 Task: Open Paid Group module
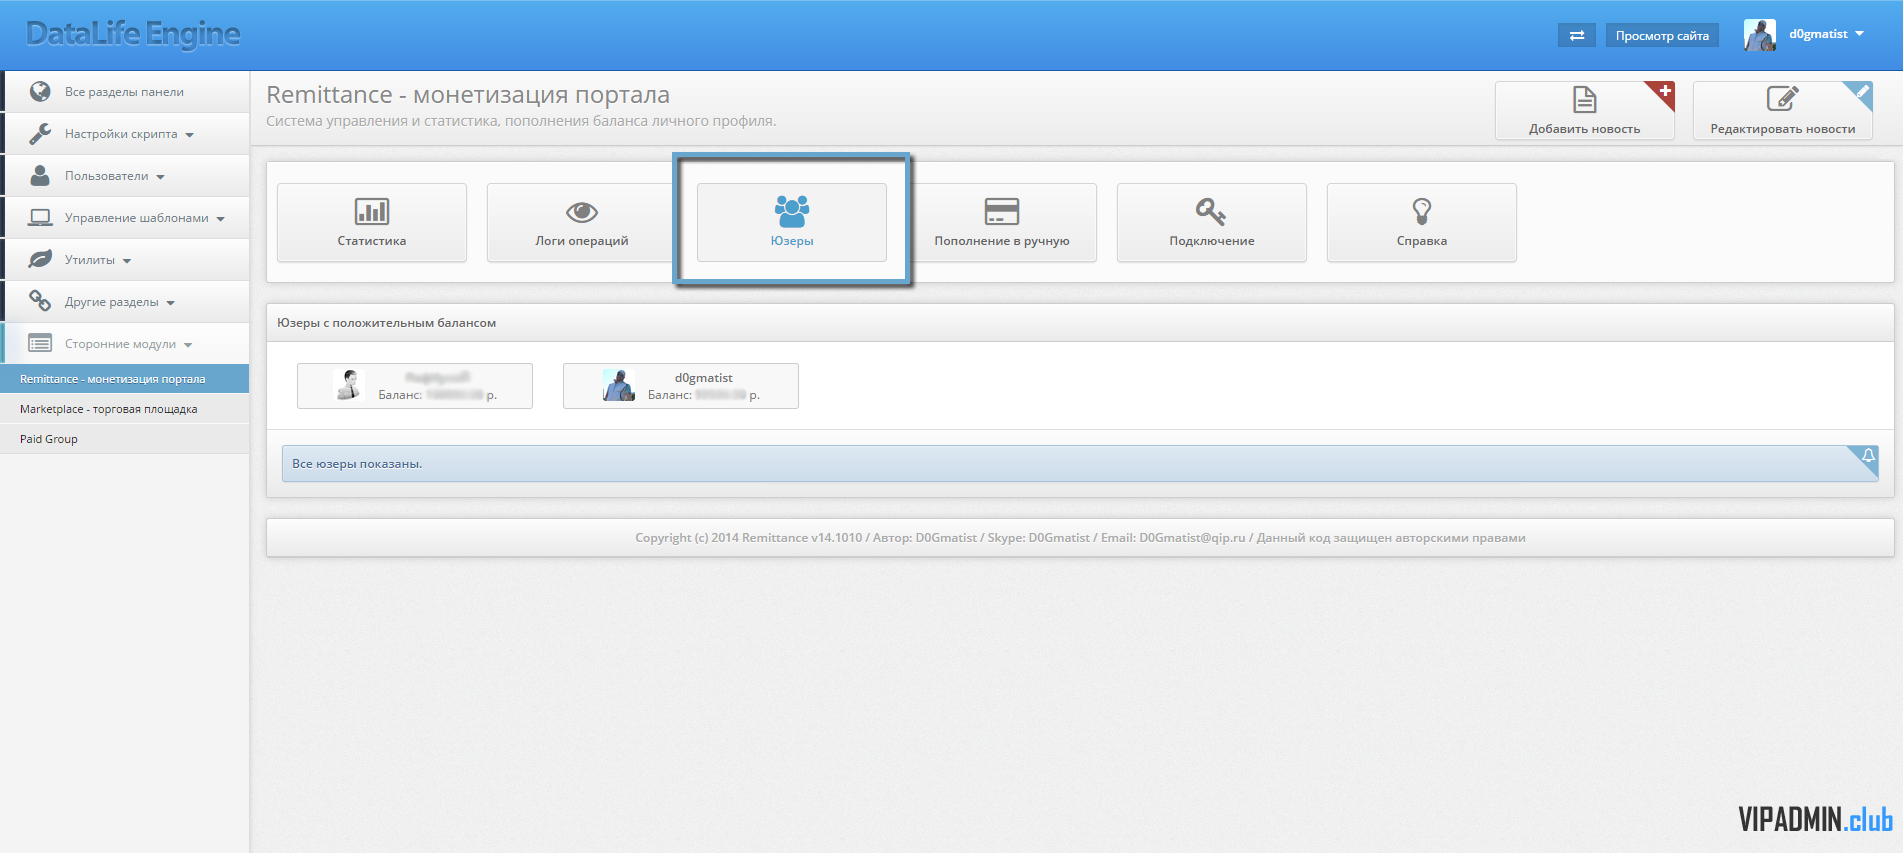124,439
